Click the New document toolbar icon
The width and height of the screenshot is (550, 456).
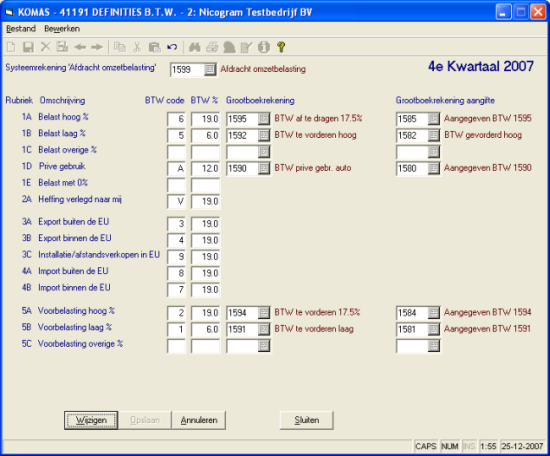pyautogui.click(x=11, y=47)
